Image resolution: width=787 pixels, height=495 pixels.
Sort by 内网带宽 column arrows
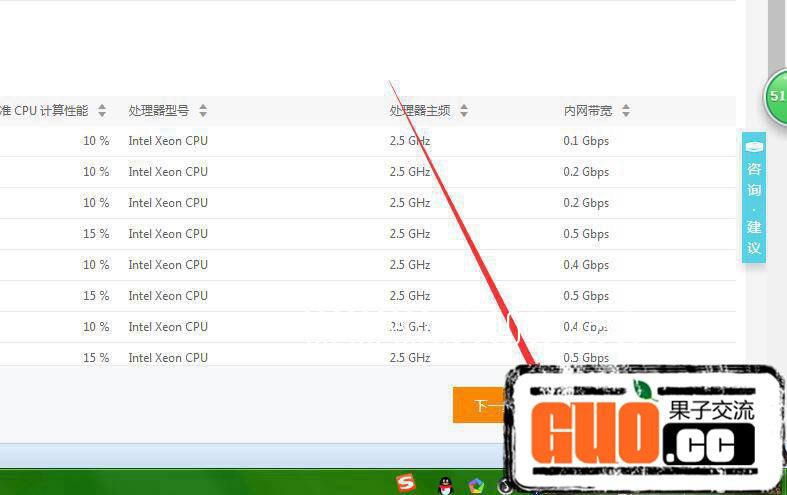627,111
